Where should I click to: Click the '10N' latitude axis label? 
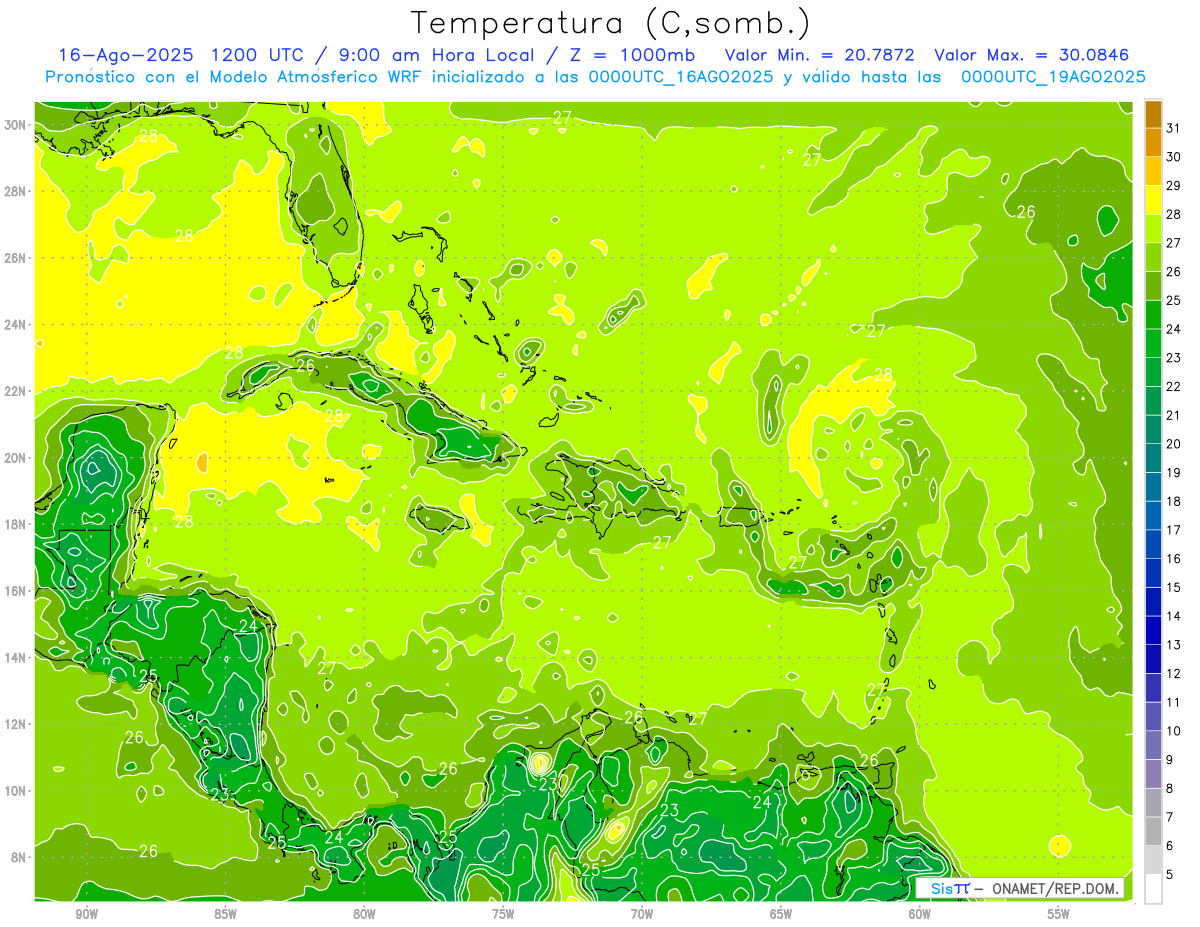coord(15,791)
